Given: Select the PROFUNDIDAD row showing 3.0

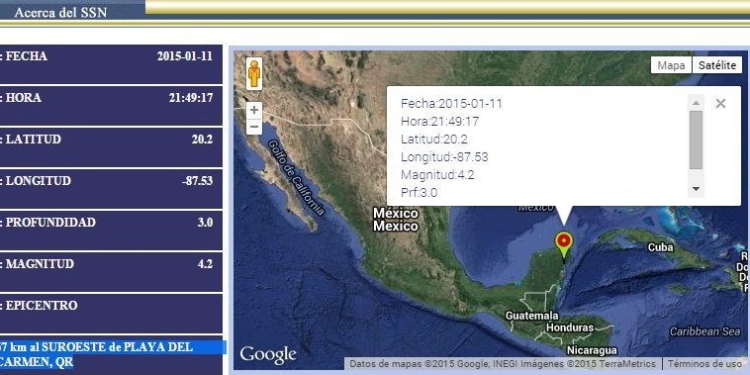Looking at the screenshot, I should click(110, 230).
